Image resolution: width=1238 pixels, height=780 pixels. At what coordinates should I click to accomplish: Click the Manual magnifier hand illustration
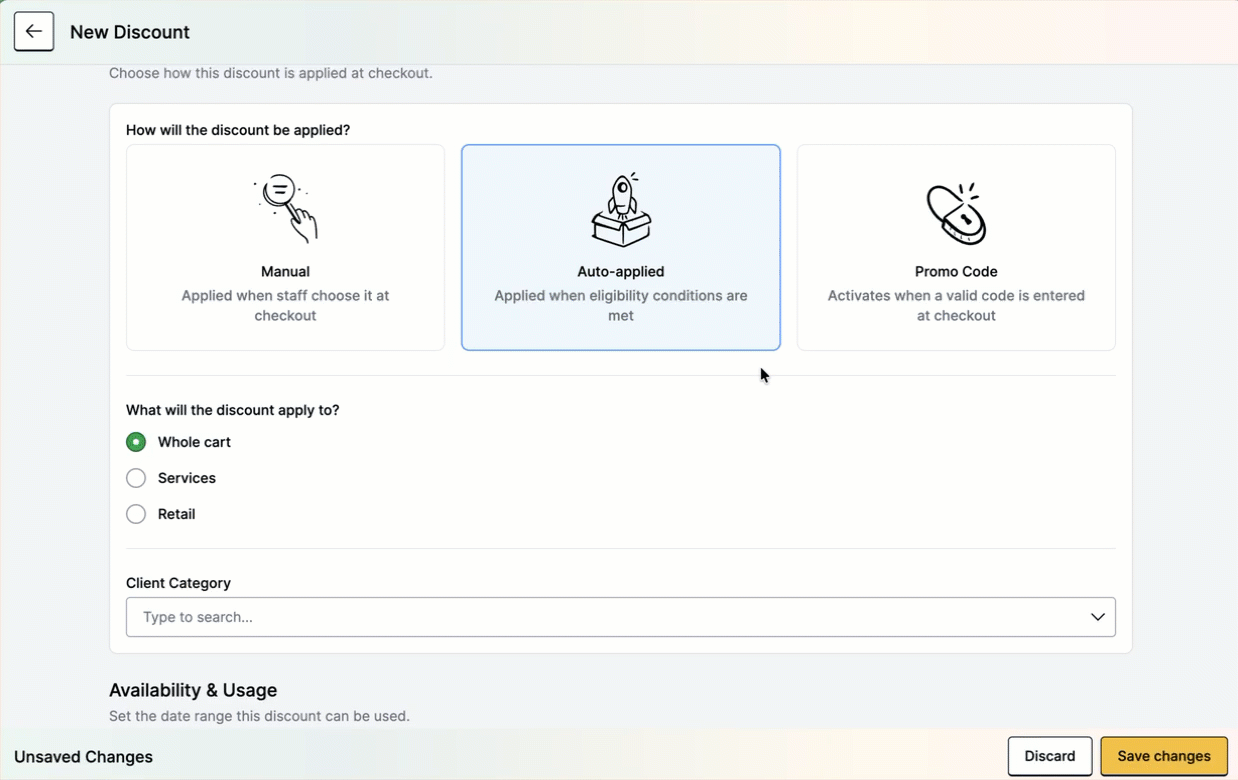pyautogui.click(x=285, y=209)
